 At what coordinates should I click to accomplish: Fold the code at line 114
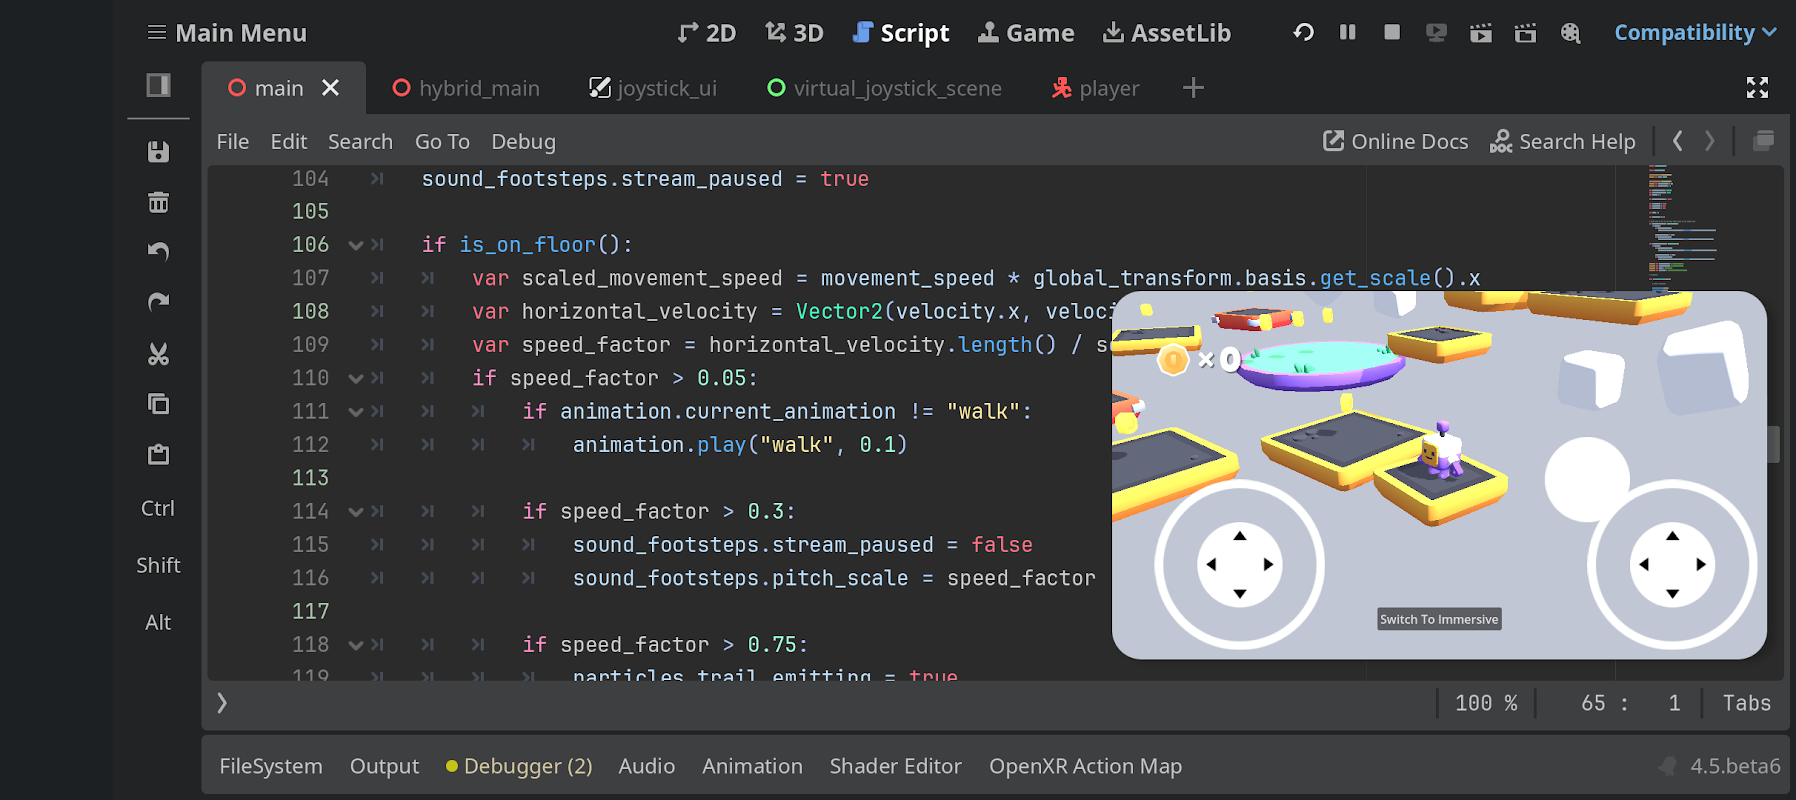click(355, 512)
